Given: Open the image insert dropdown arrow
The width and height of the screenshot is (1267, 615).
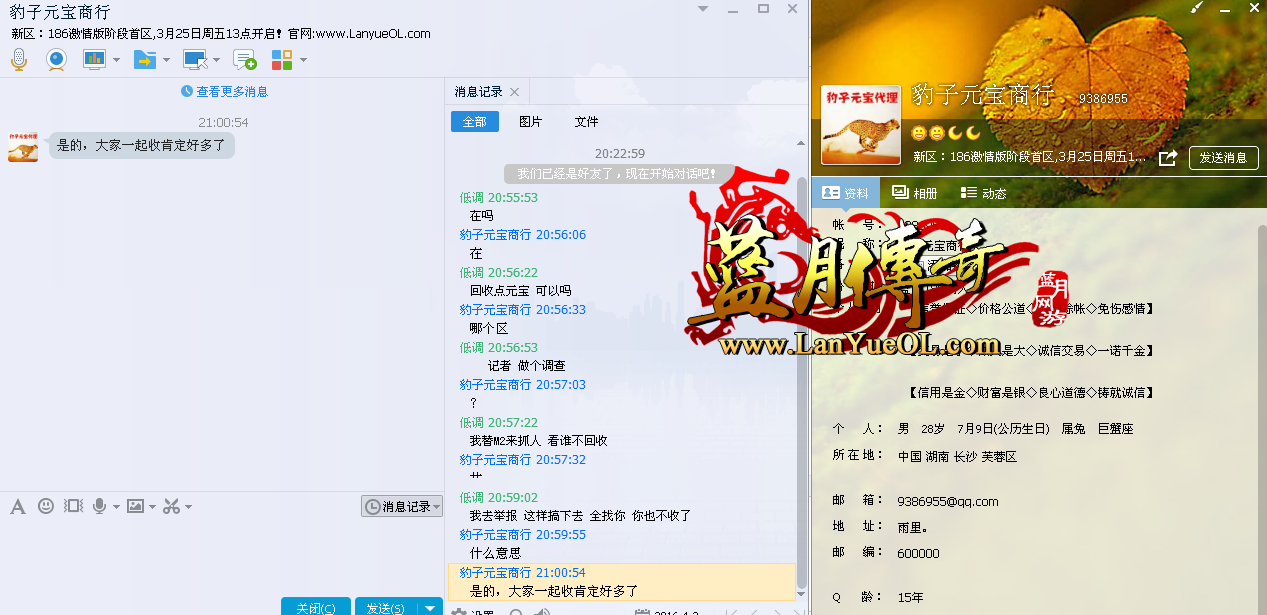Looking at the screenshot, I should pyautogui.click(x=151, y=506).
